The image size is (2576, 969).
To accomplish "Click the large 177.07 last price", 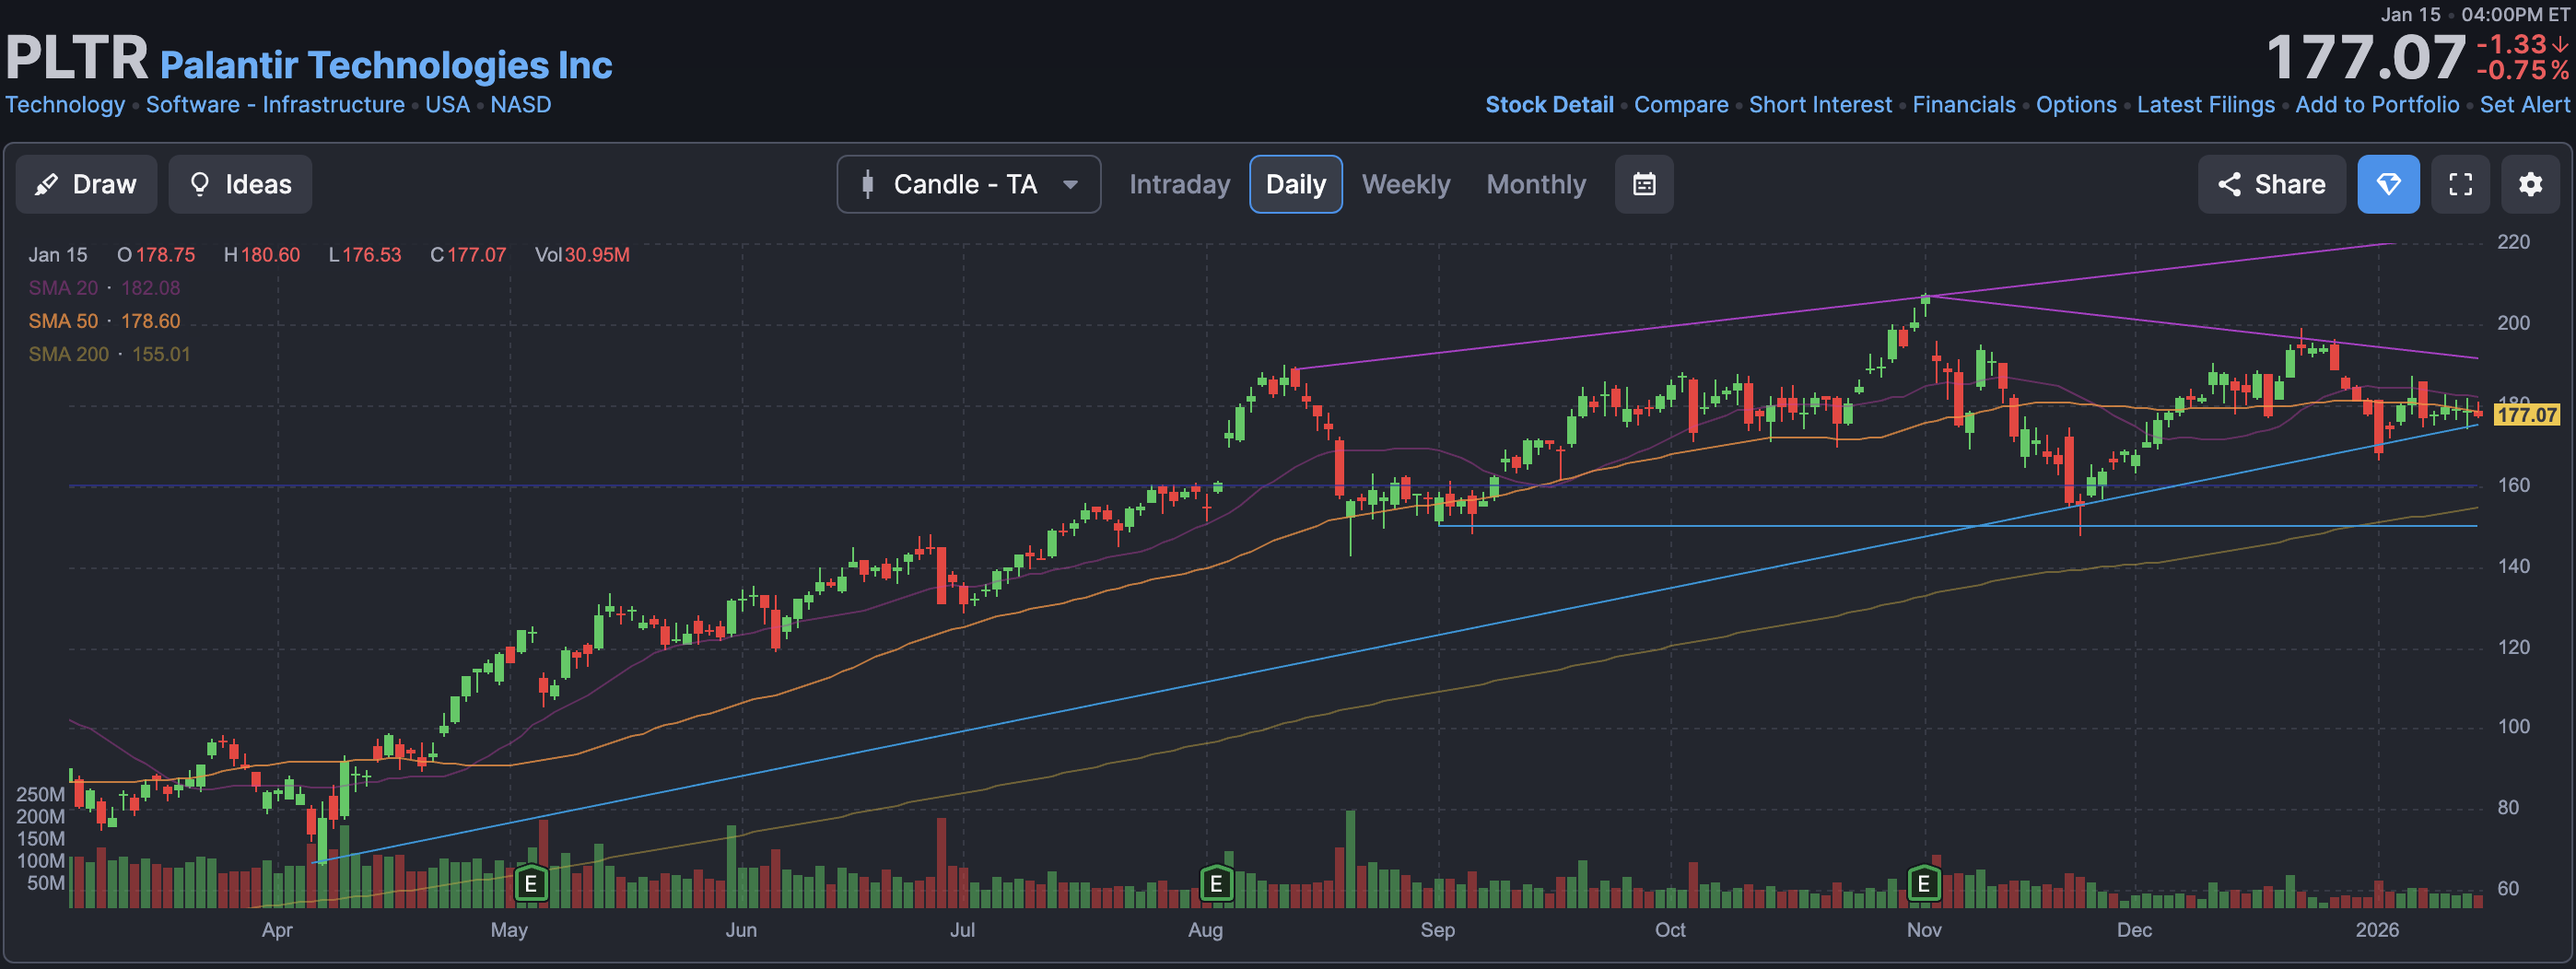I will 2365,57.
